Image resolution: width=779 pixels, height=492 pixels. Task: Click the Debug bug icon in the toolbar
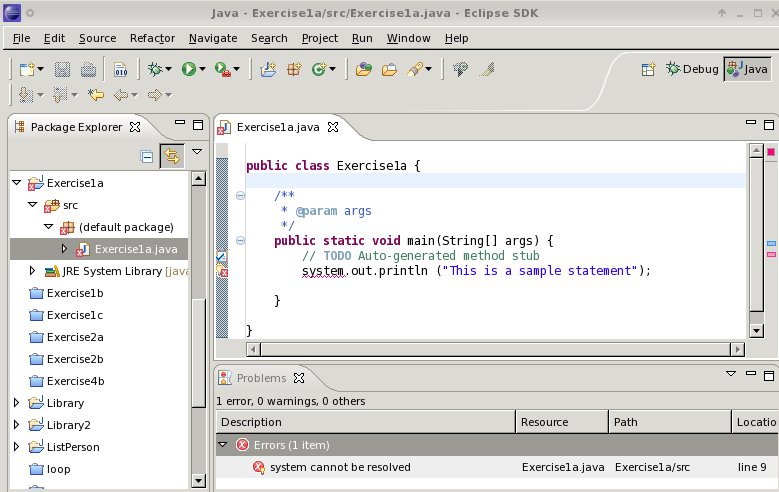point(155,69)
